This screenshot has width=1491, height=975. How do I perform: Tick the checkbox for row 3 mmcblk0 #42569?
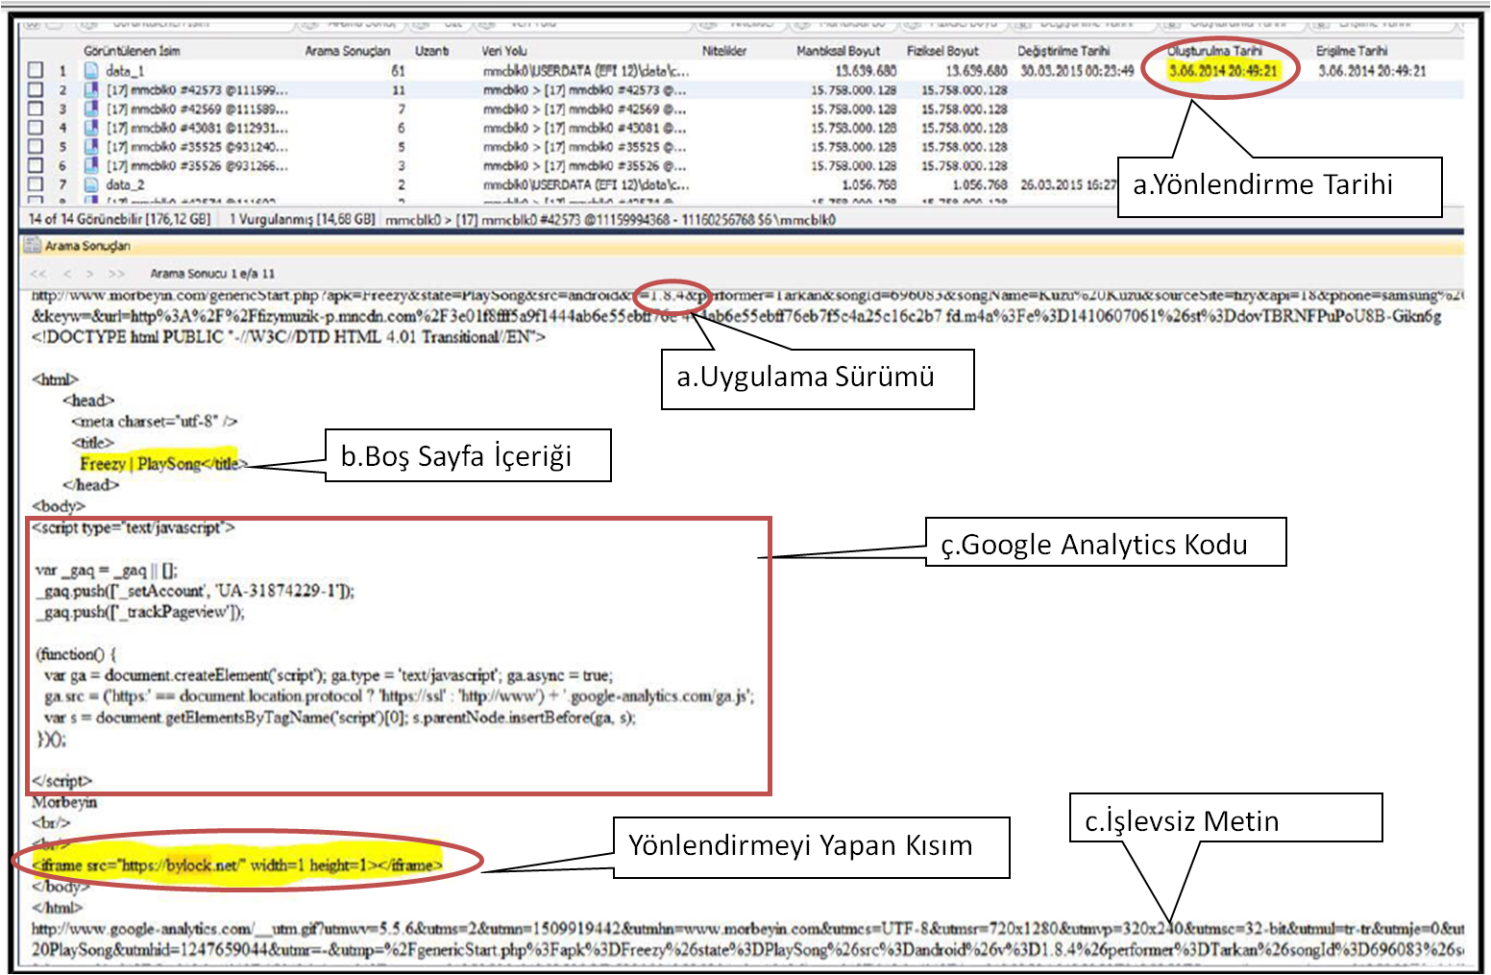(36, 109)
